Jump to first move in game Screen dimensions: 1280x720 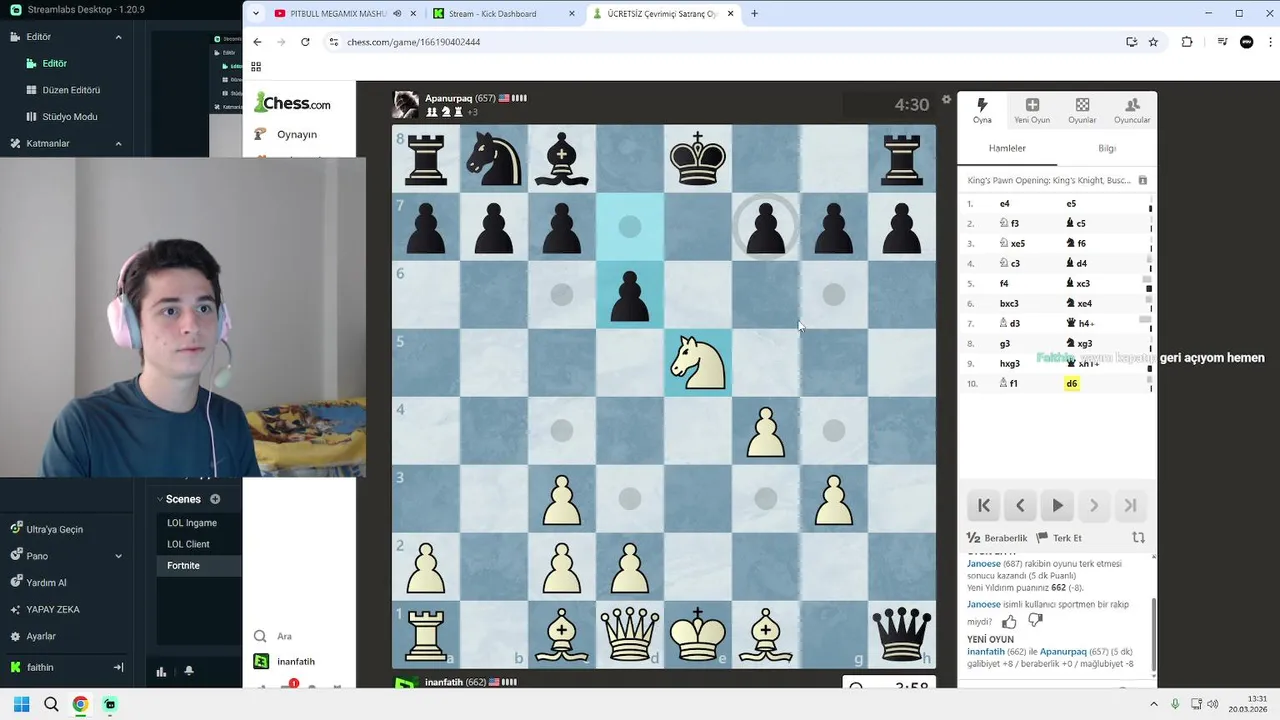tap(984, 506)
